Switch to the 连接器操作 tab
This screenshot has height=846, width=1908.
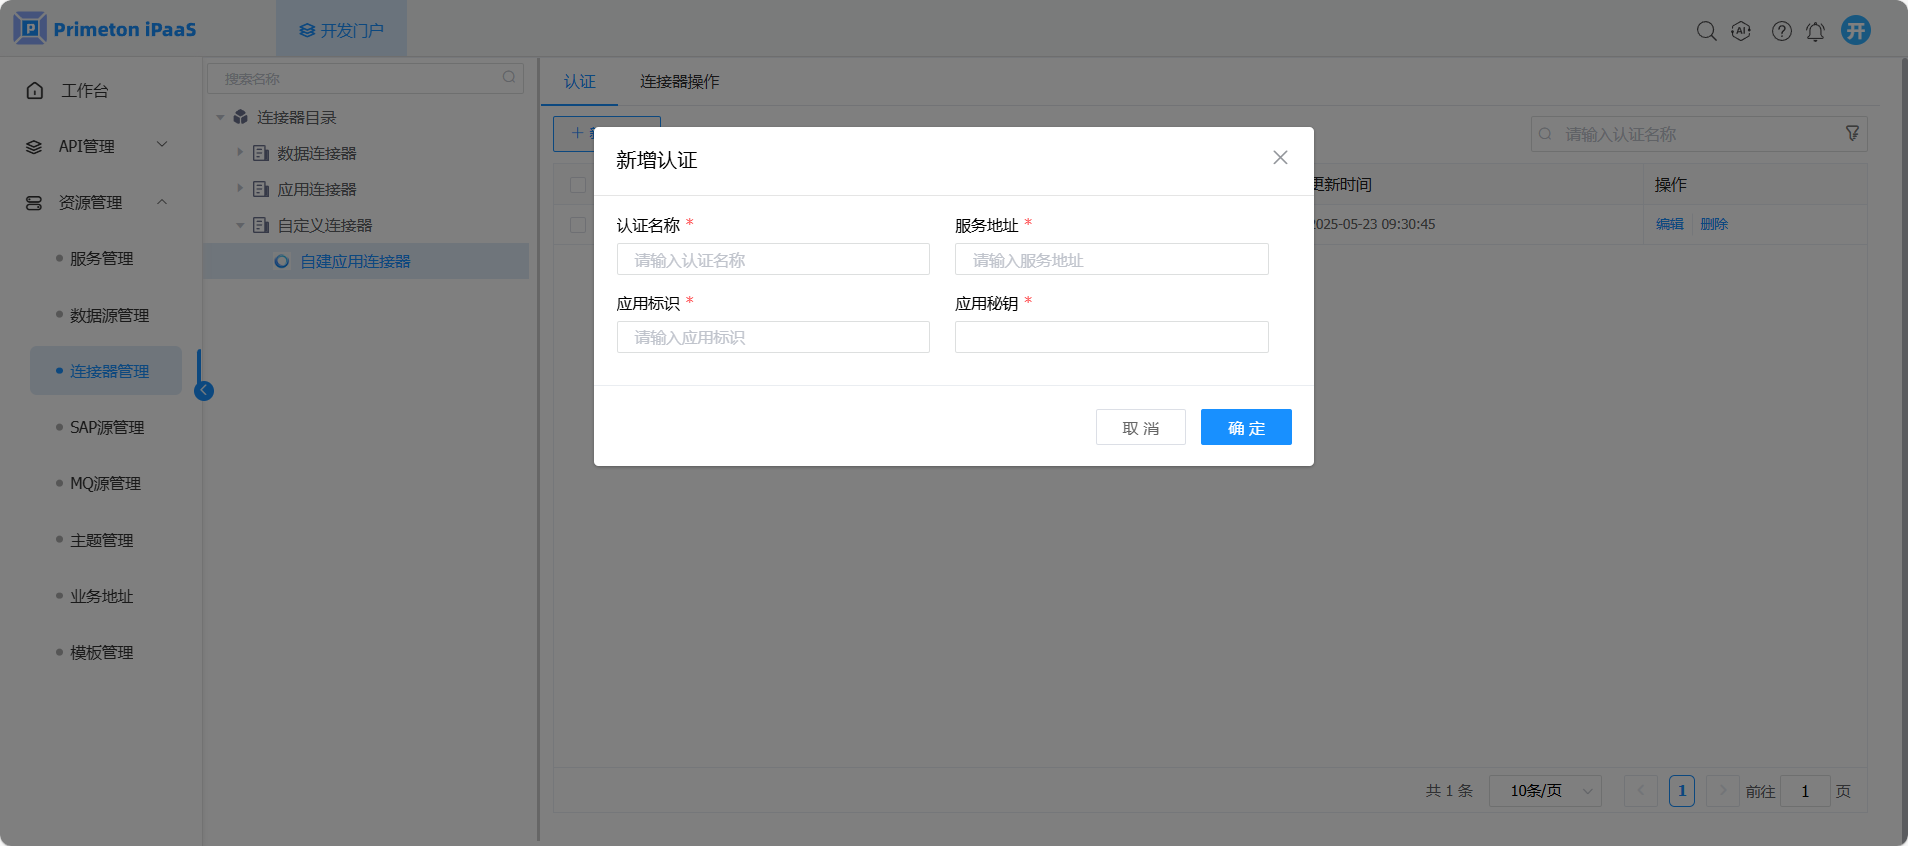point(679,82)
